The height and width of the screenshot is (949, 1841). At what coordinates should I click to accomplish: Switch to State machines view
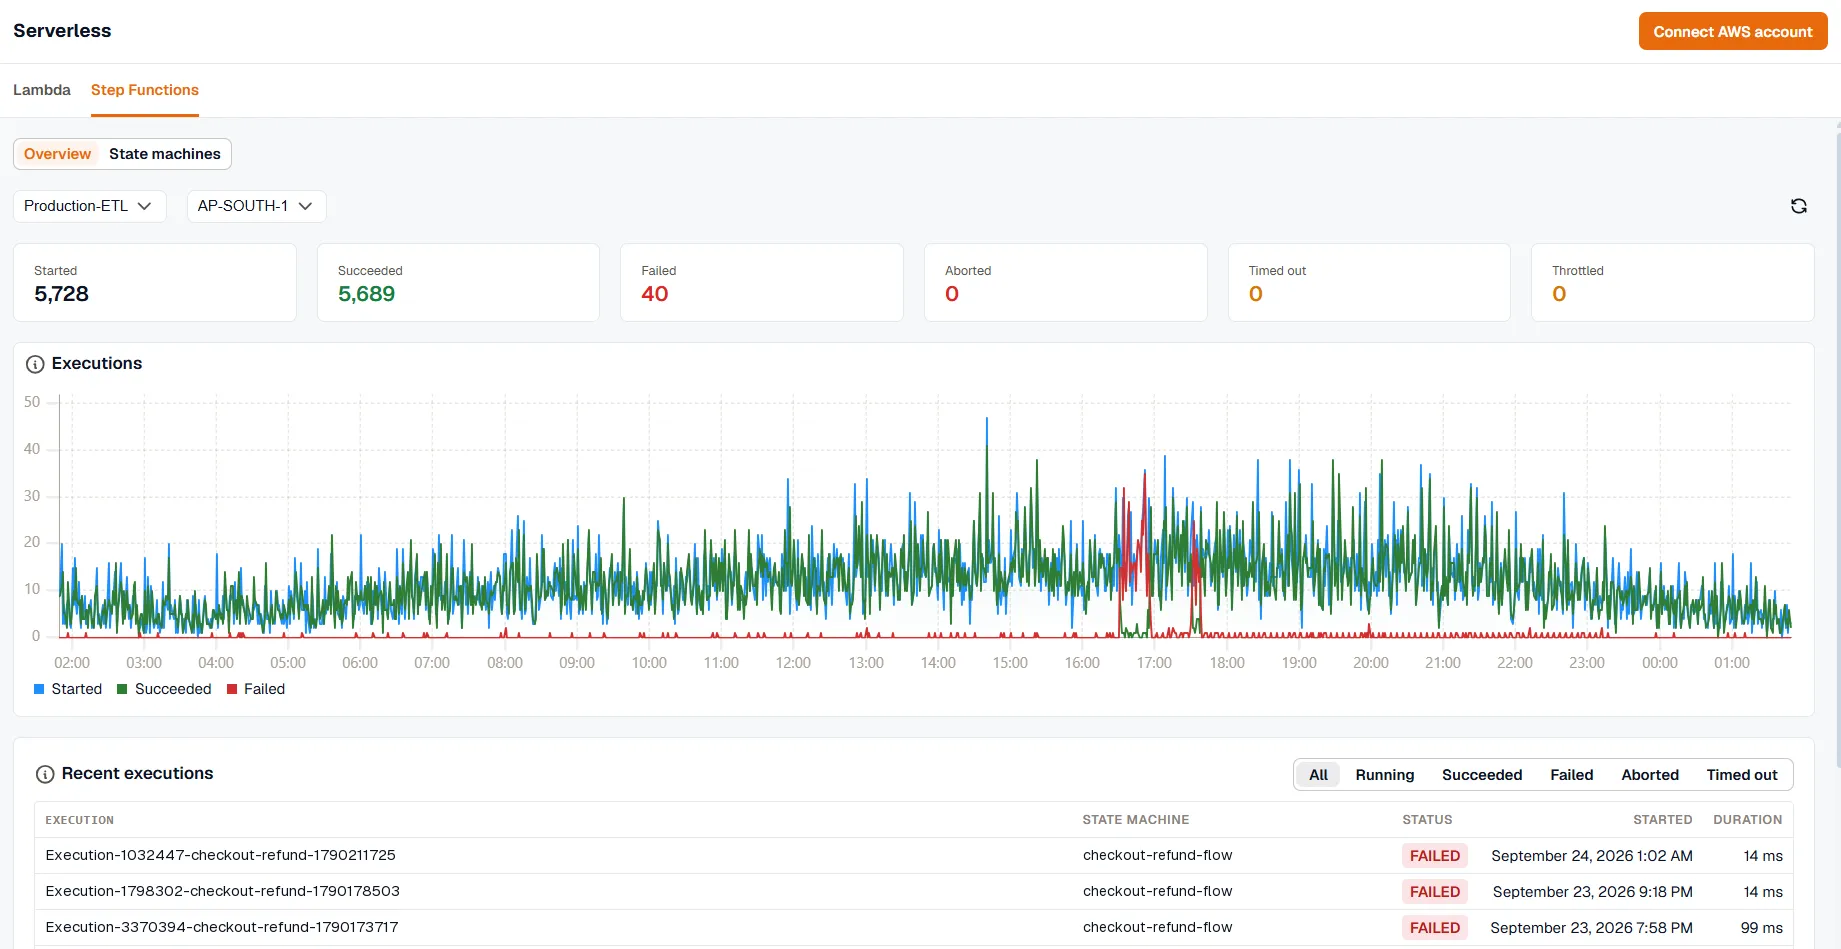pos(165,154)
